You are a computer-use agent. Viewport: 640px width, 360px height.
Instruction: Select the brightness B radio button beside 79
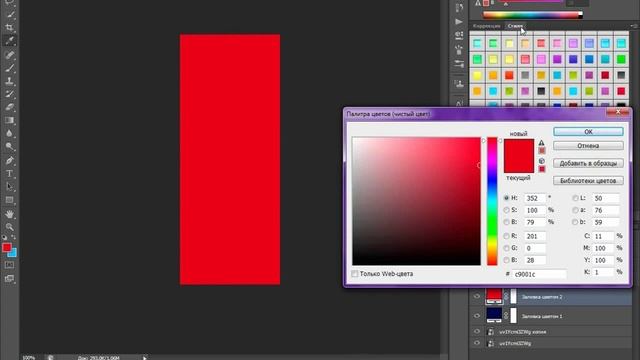(506, 222)
